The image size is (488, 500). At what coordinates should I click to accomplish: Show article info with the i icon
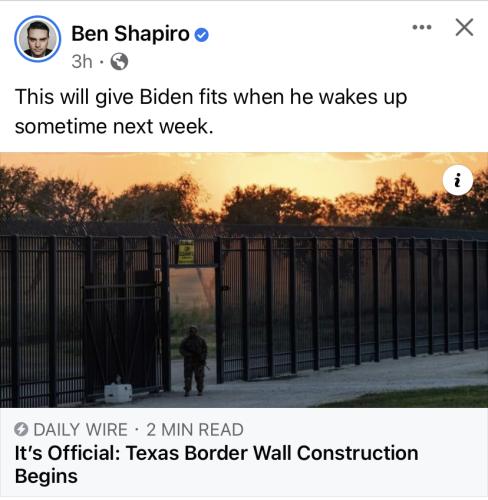(458, 180)
